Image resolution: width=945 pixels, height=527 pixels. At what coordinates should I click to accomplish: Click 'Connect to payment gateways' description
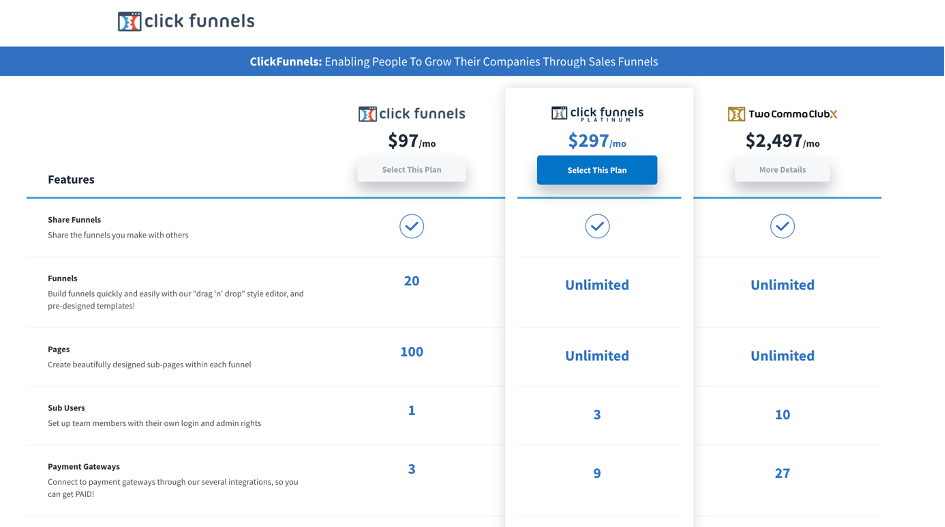[173, 488]
